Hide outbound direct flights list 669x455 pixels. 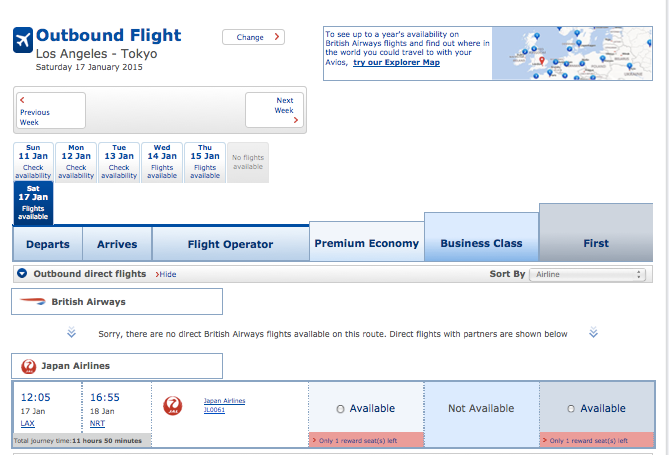166,275
